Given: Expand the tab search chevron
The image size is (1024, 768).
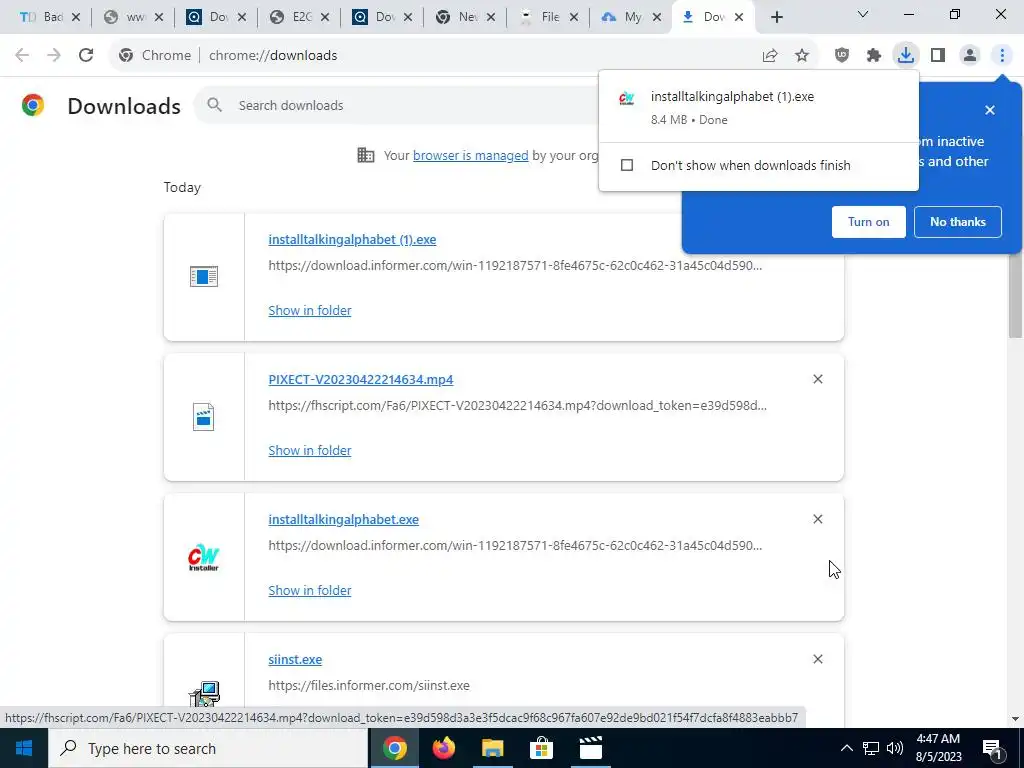Looking at the screenshot, I should 863,14.
